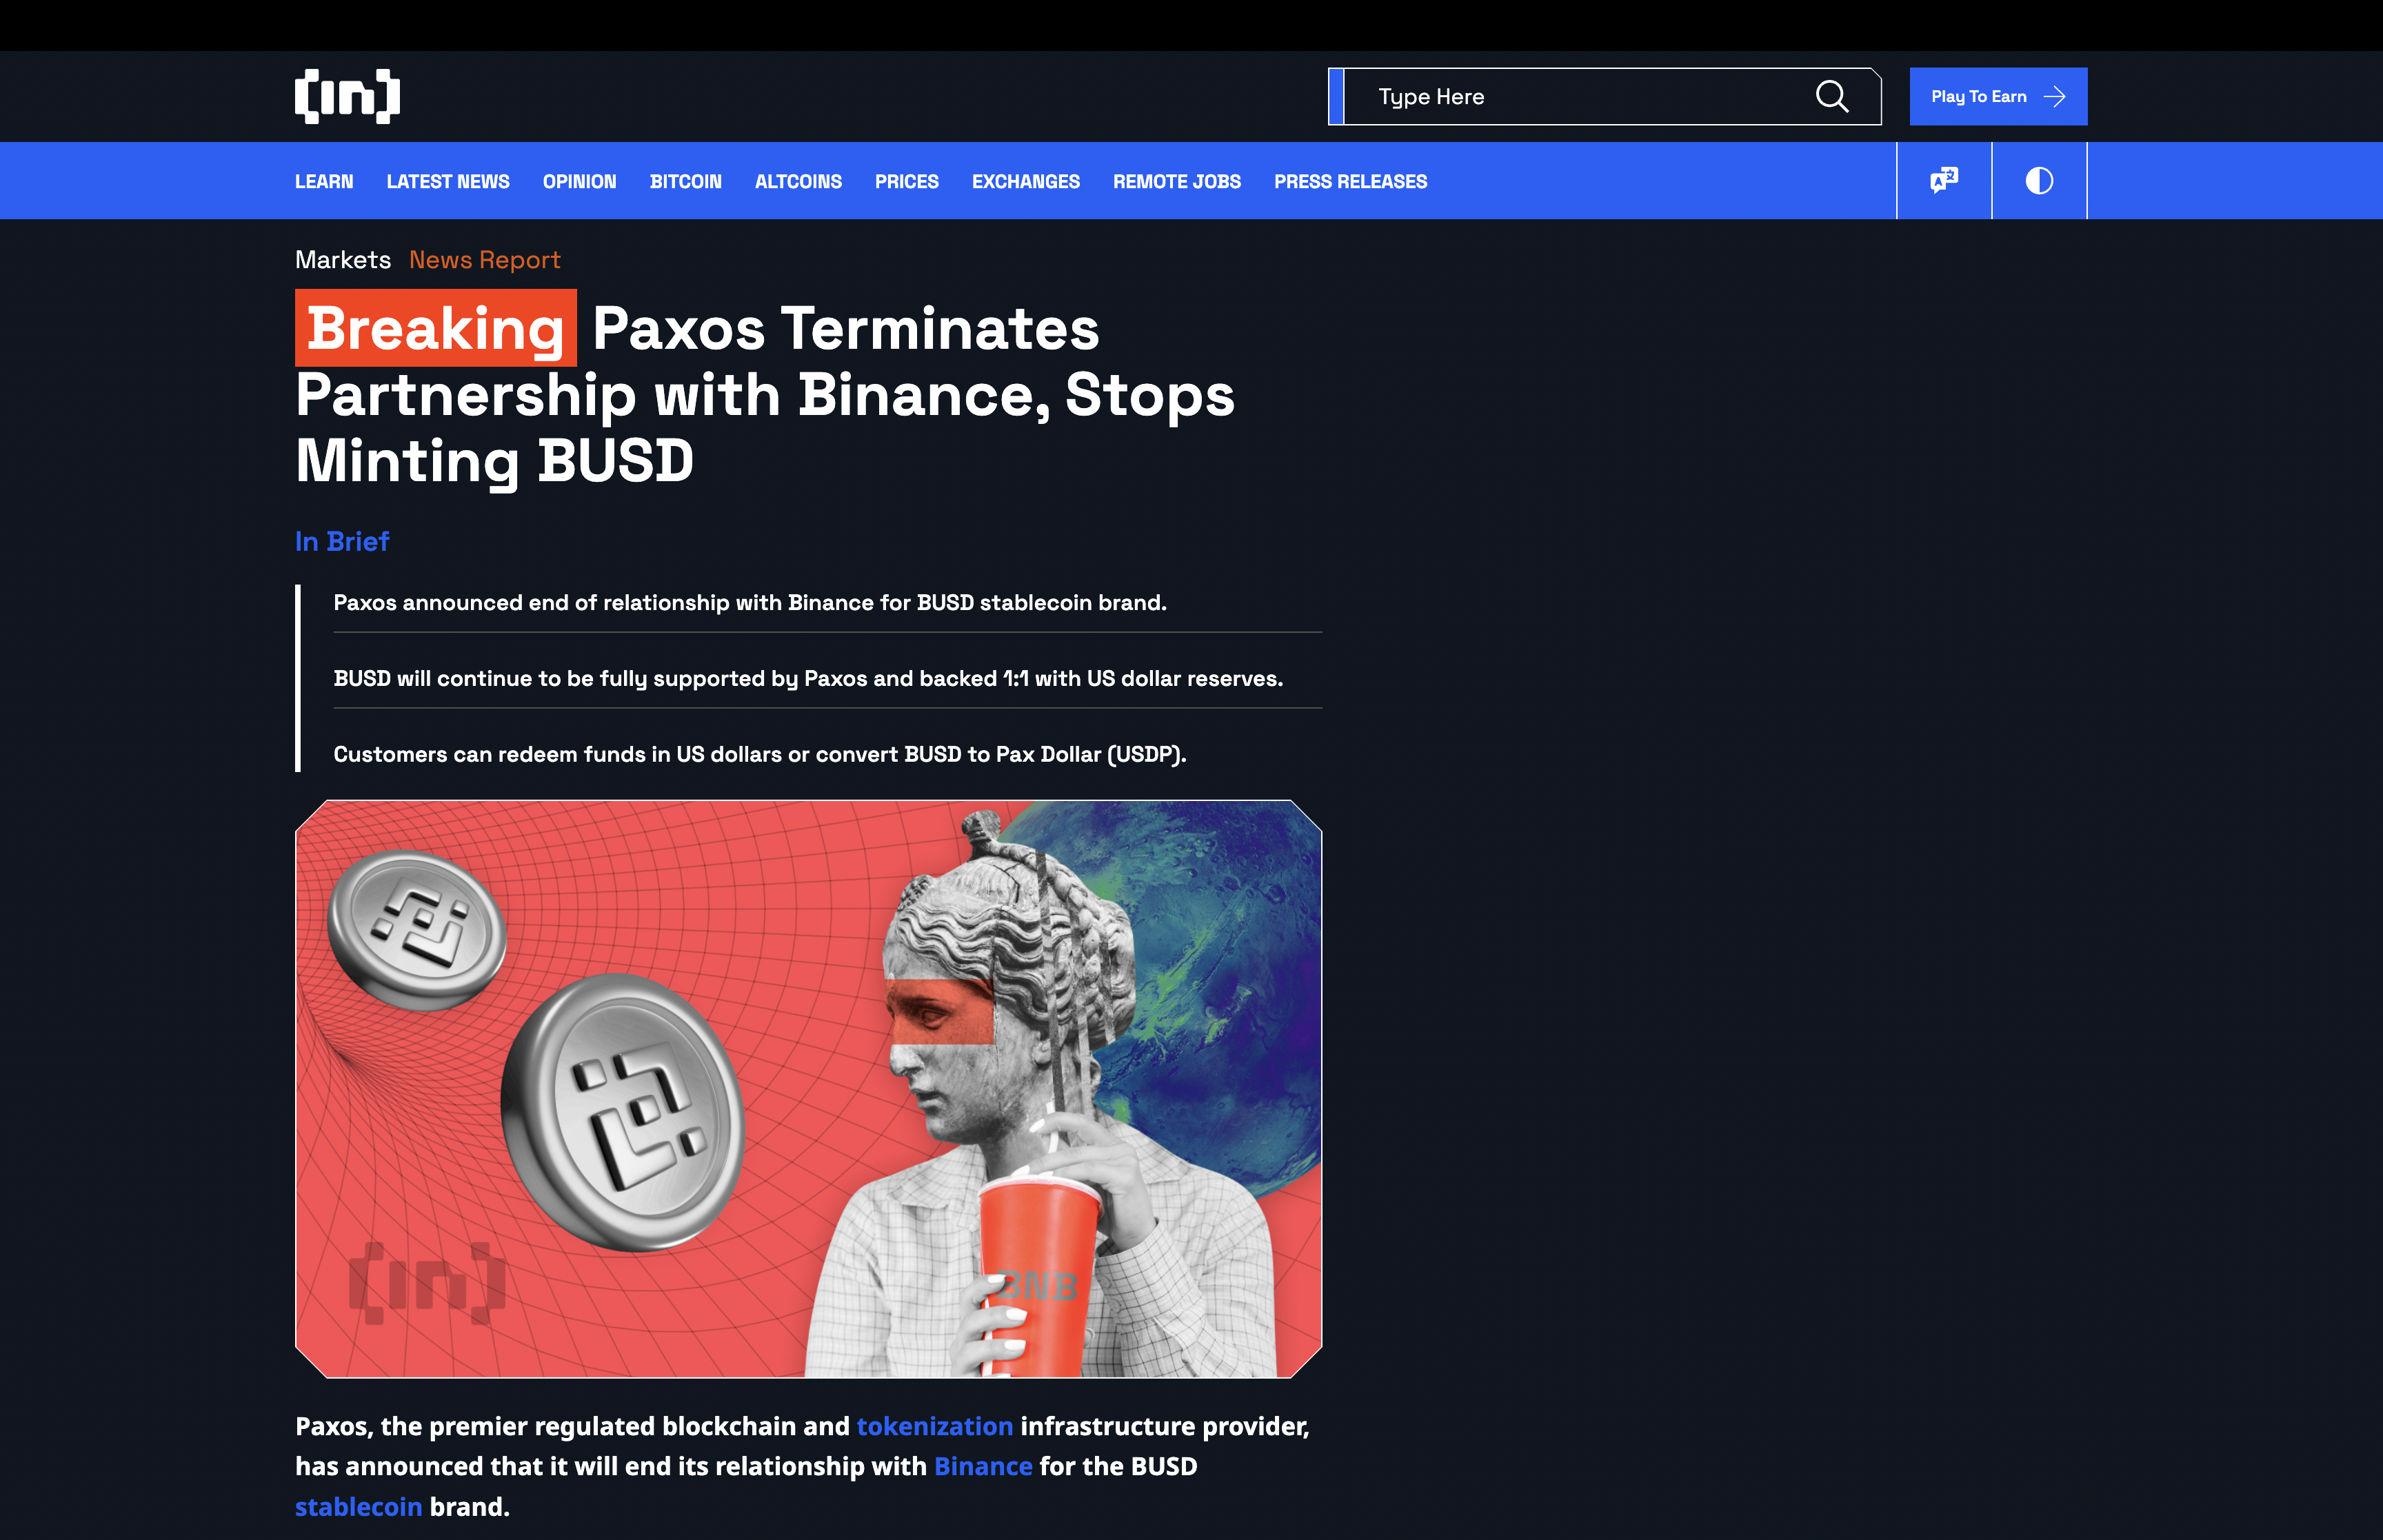The width and height of the screenshot is (2383, 1540).
Task: Click the arrow in Play To Earn
Action: pyautogui.click(x=2055, y=97)
